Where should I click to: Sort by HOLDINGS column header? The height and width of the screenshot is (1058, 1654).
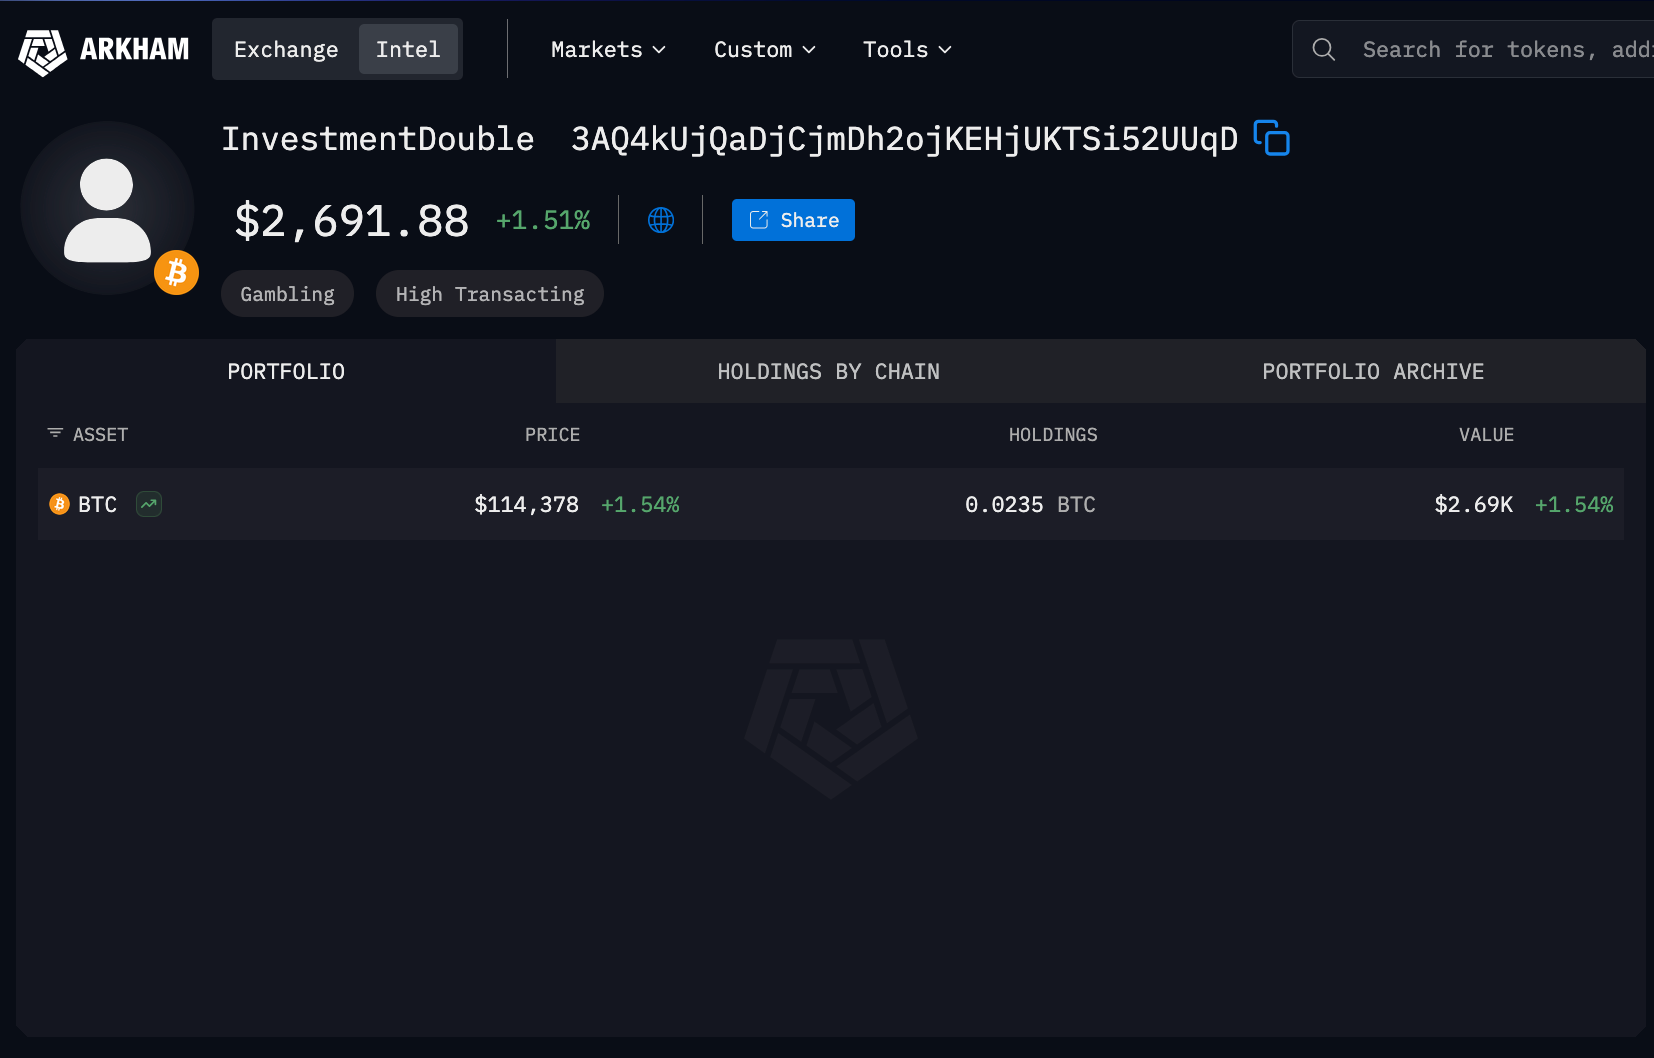coord(1053,434)
